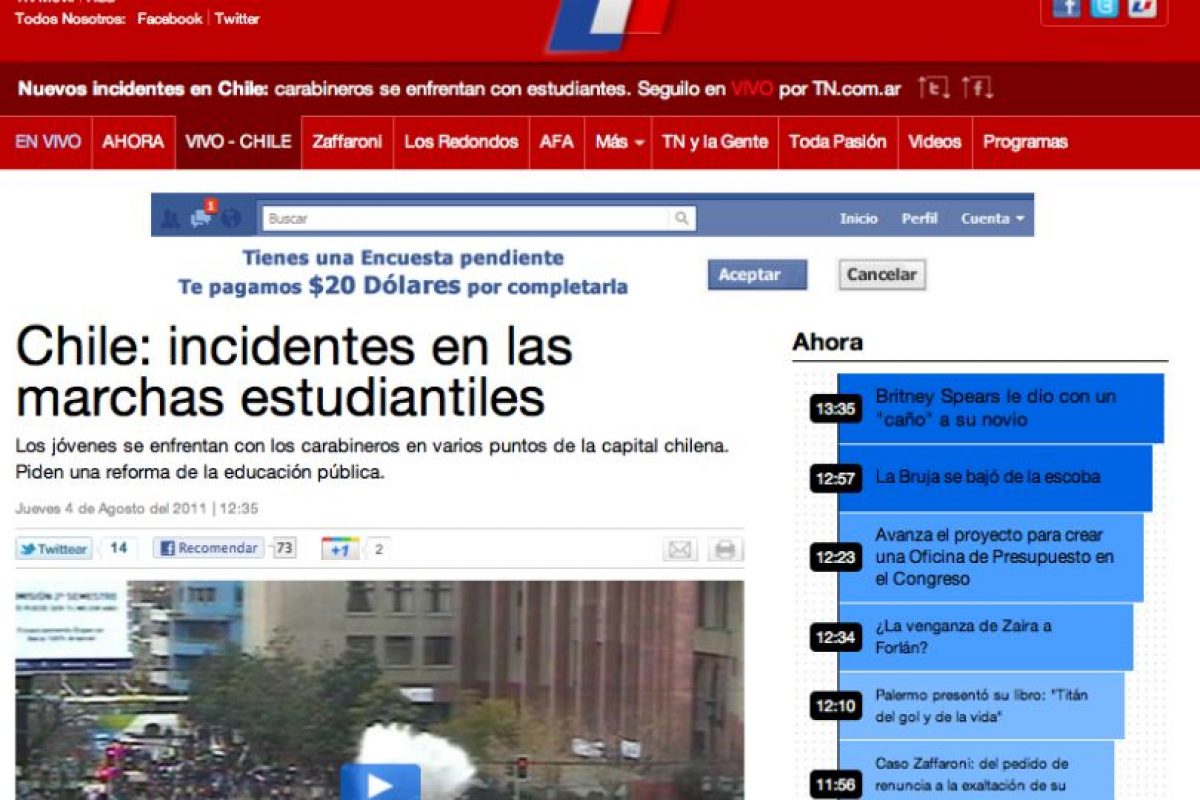Go to Toda Pasión section
The height and width of the screenshot is (800, 1200).
[838, 142]
